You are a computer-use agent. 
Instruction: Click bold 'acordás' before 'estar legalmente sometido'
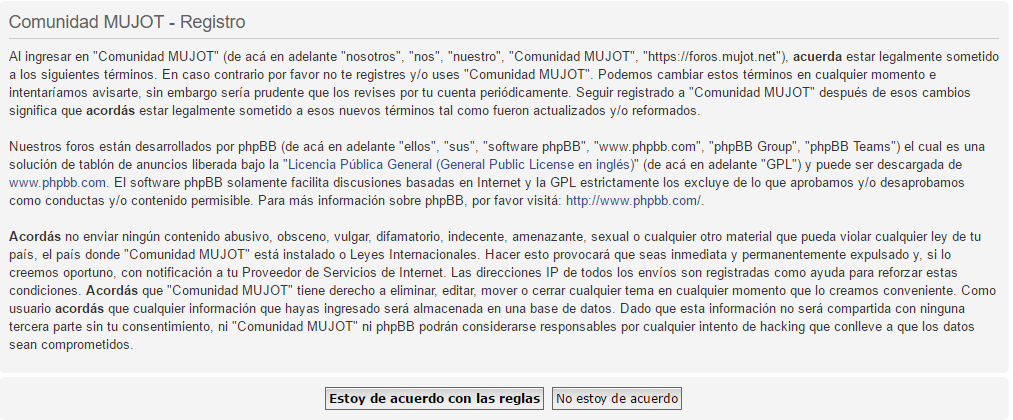click(110, 108)
